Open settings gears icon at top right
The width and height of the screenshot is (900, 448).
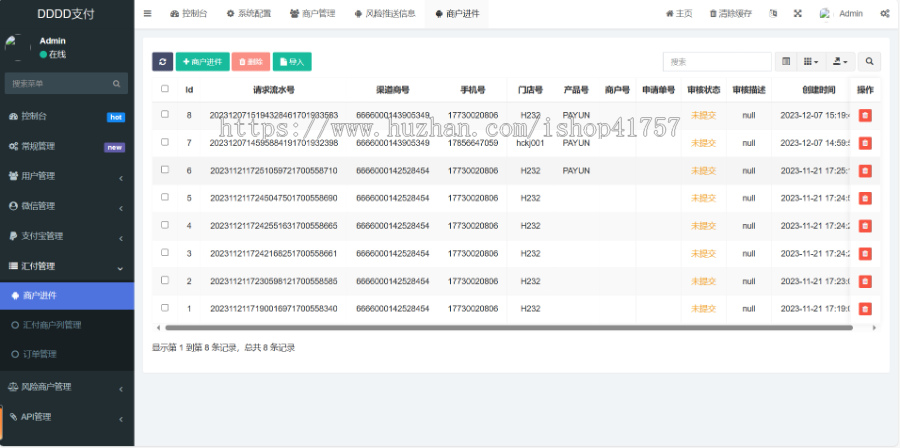(885, 14)
